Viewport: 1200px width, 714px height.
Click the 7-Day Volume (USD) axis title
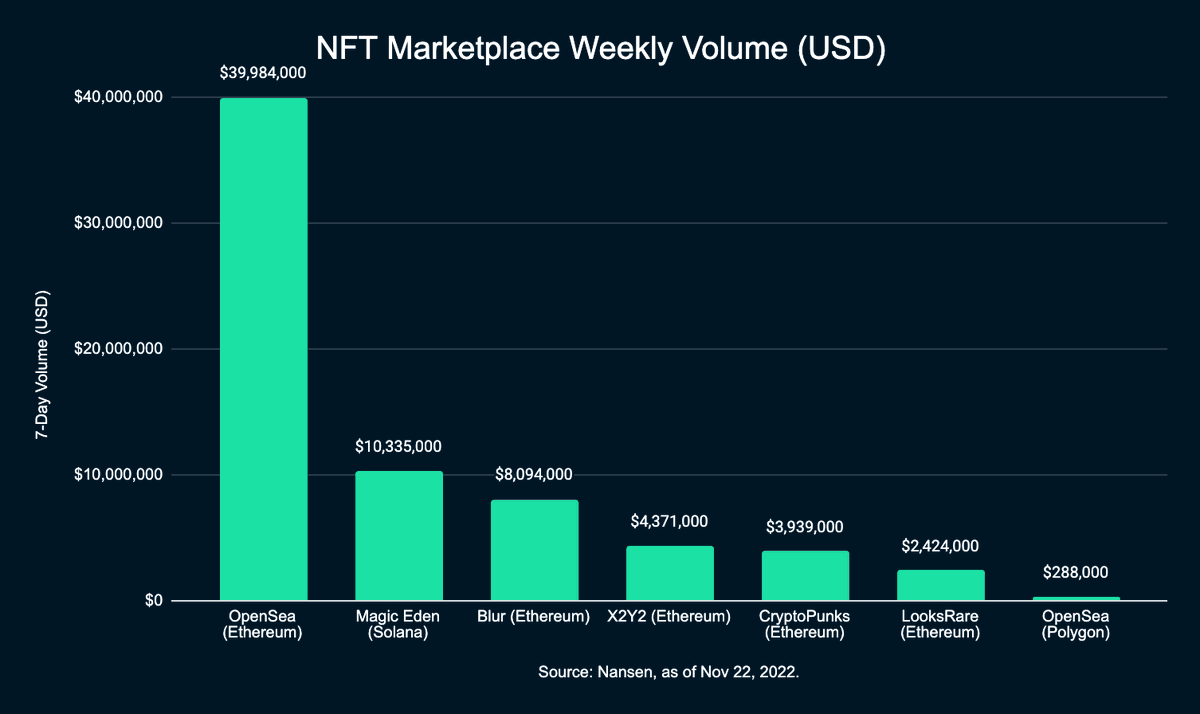pyautogui.click(x=42, y=366)
